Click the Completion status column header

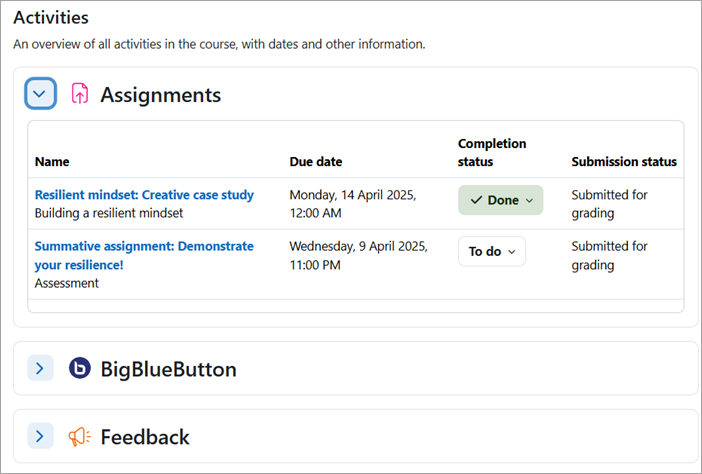click(x=492, y=152)
